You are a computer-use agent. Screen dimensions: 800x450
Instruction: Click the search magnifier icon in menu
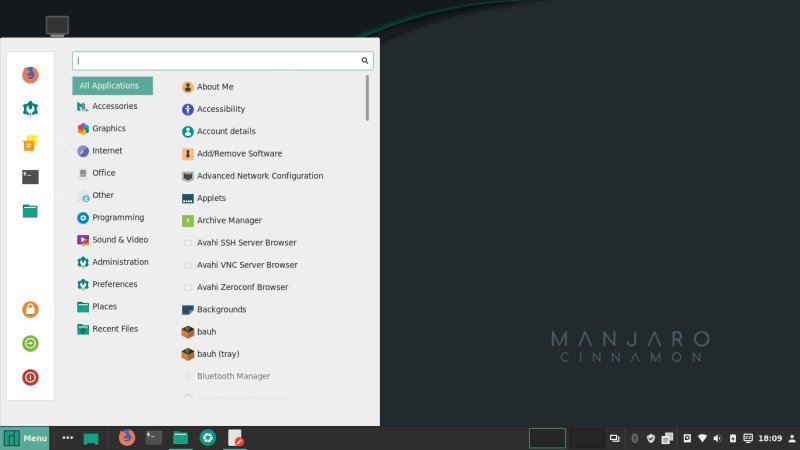pyautogui.click(x=365, y=61)
